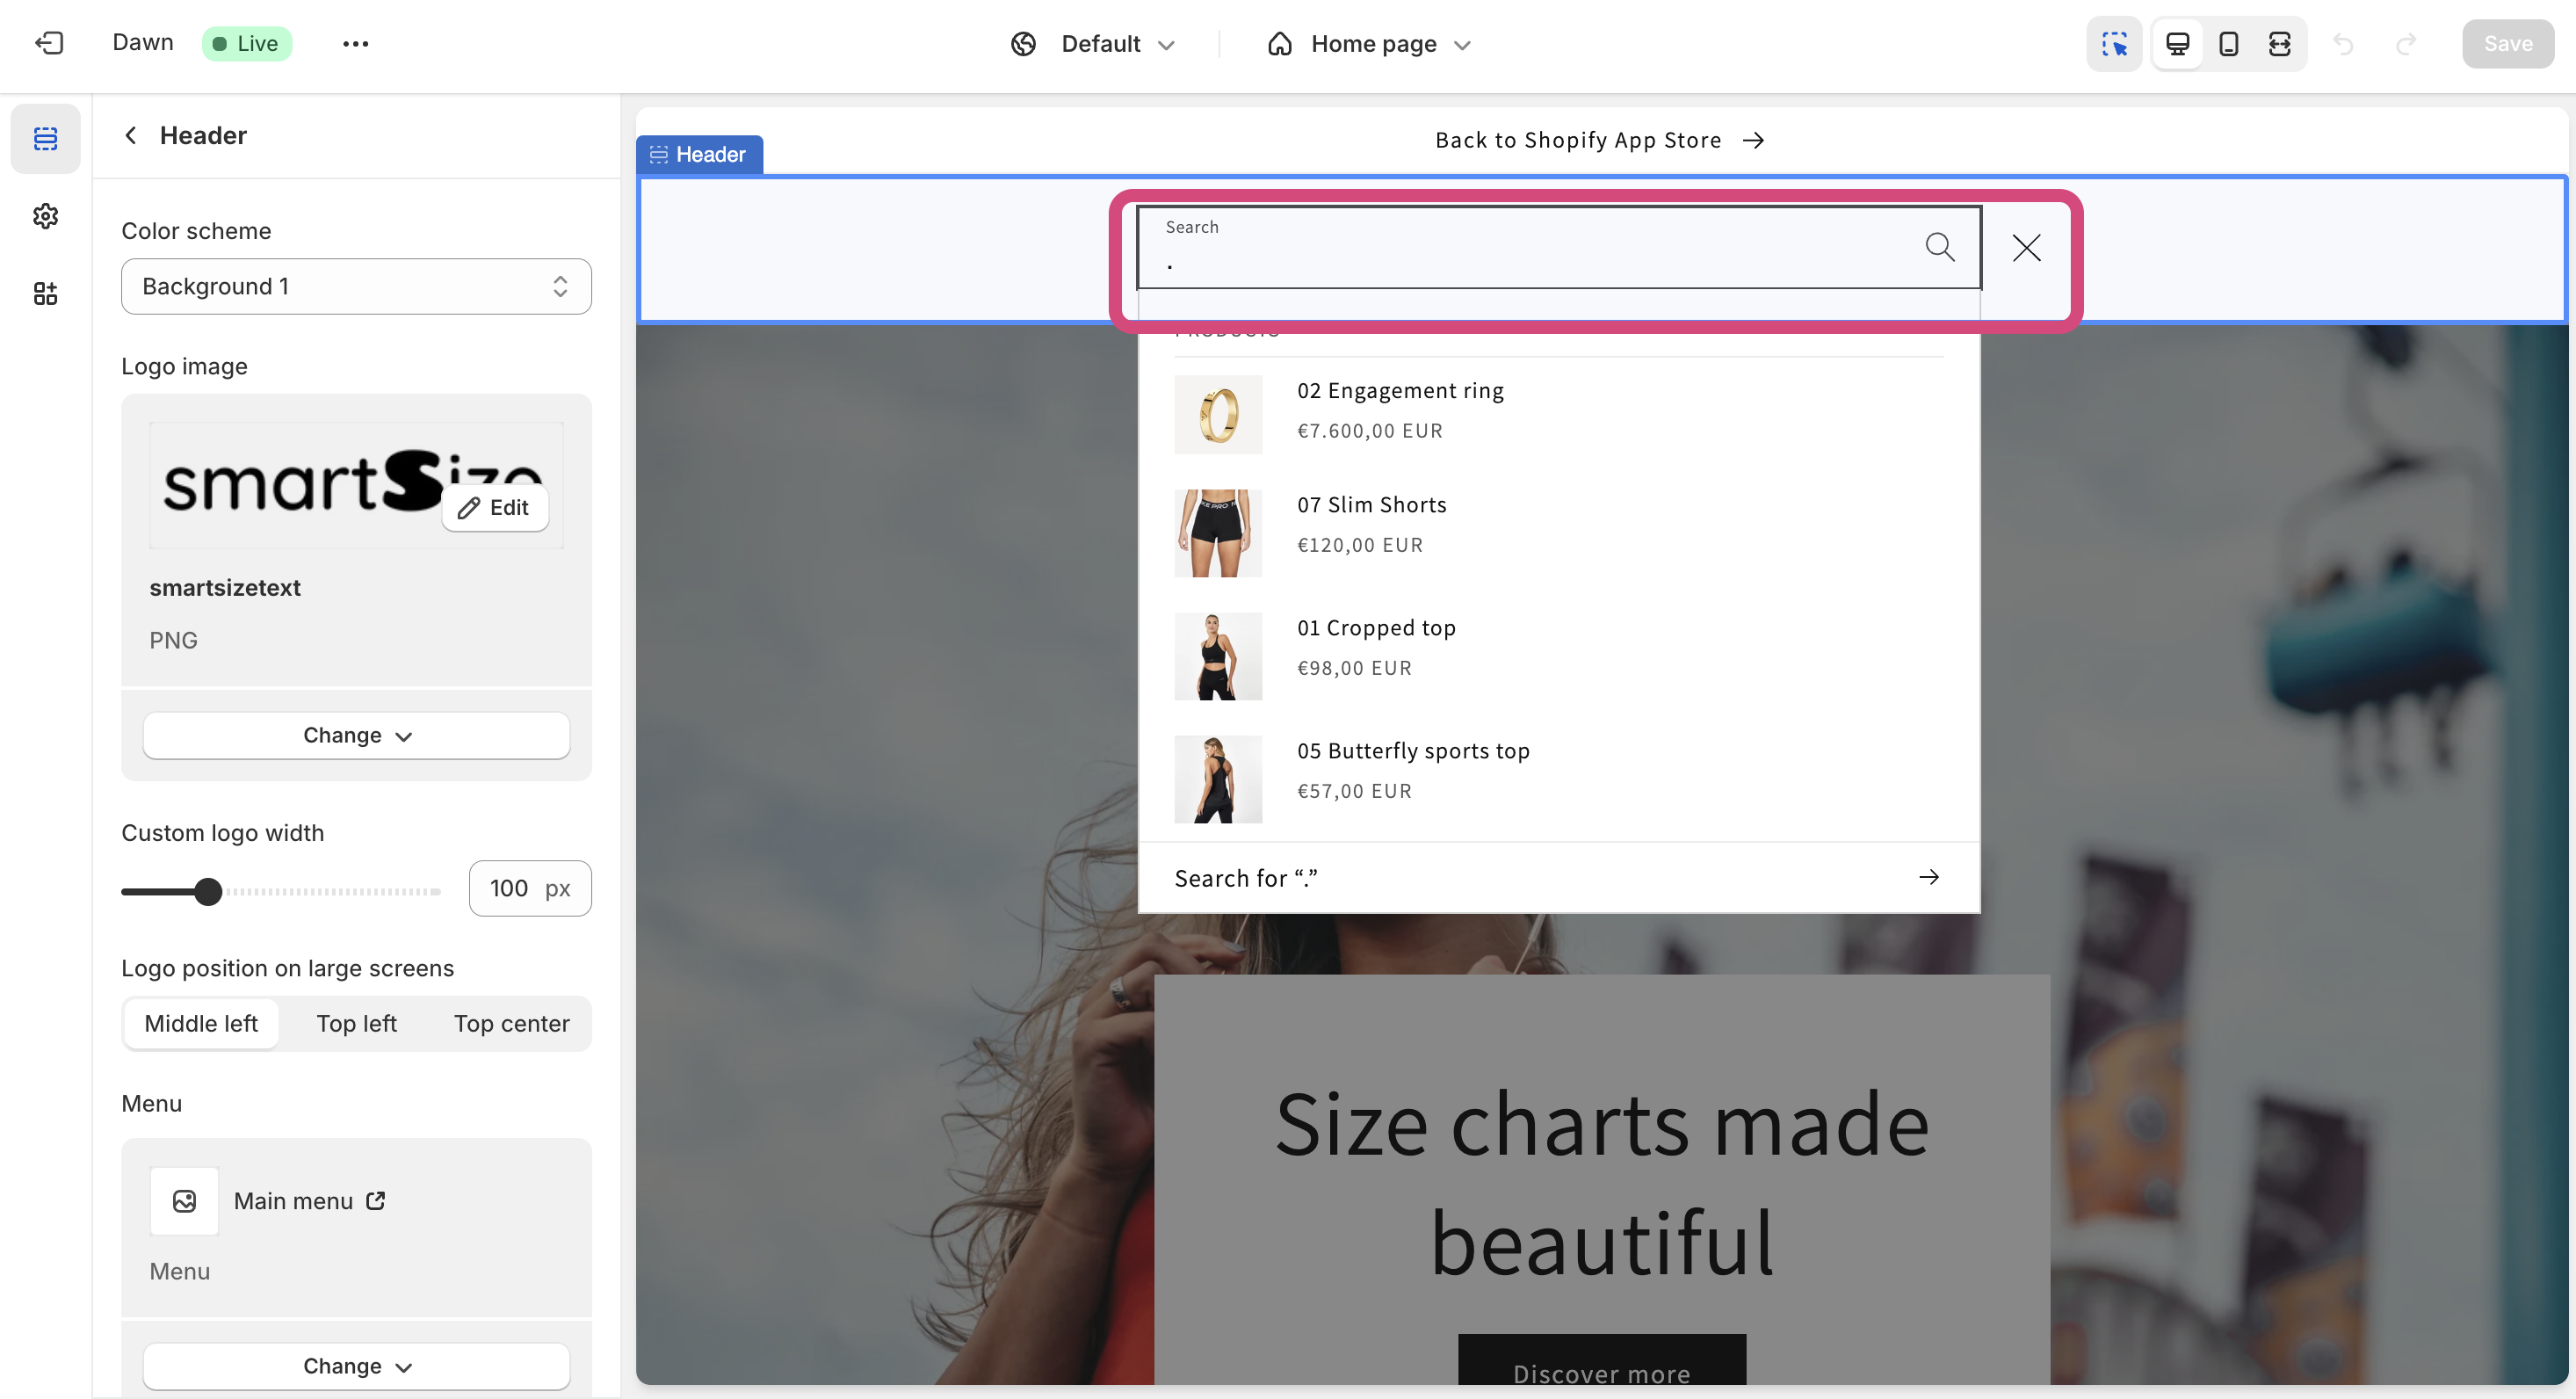Open the App embeds icon
The width and height of the screenshot is (2576, 1399).
pyautogui.click(x=46, y=293)
